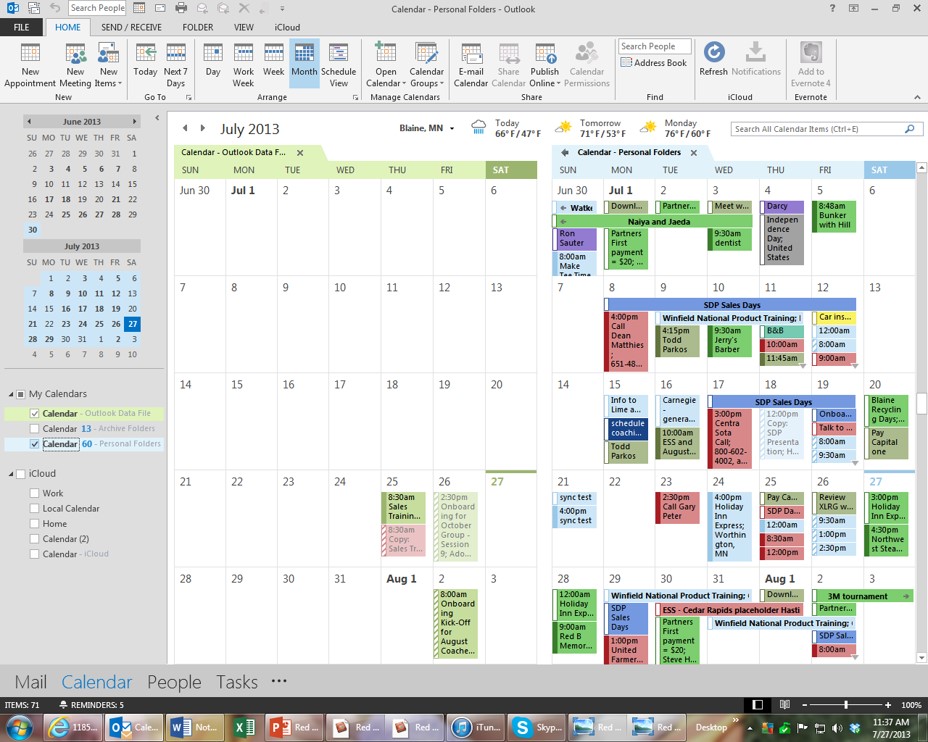Enable the Local Calendar checkbox
The height and width of the screenshot is (742, 928).
click(34, 508)
